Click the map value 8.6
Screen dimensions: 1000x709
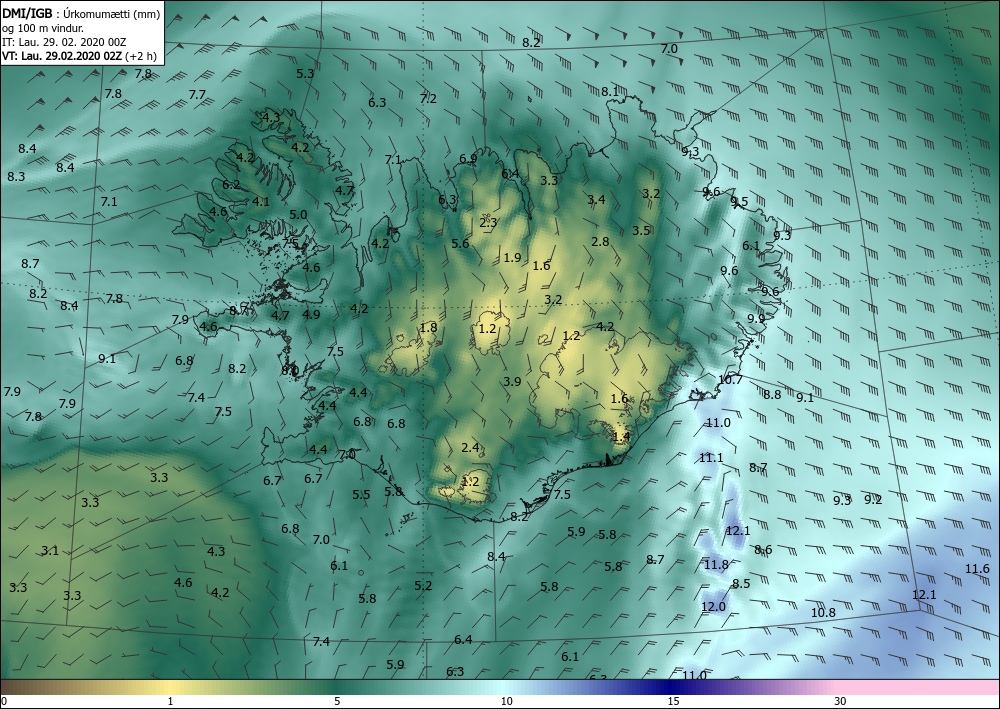coord(763,550)
